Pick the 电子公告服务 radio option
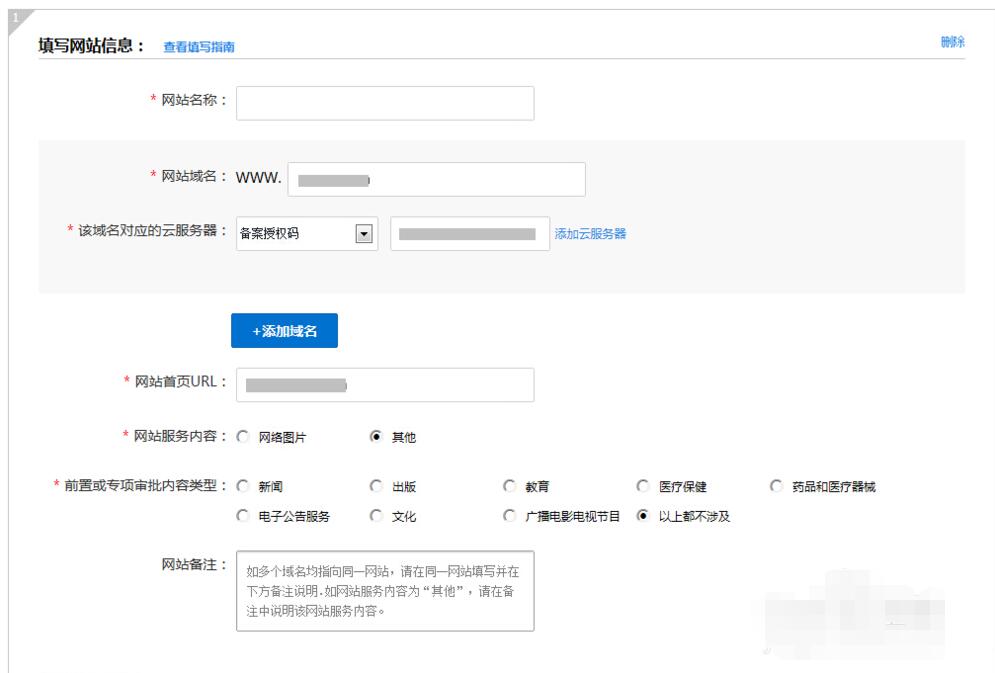Screen dimensions: 995x673 [243, 517]
